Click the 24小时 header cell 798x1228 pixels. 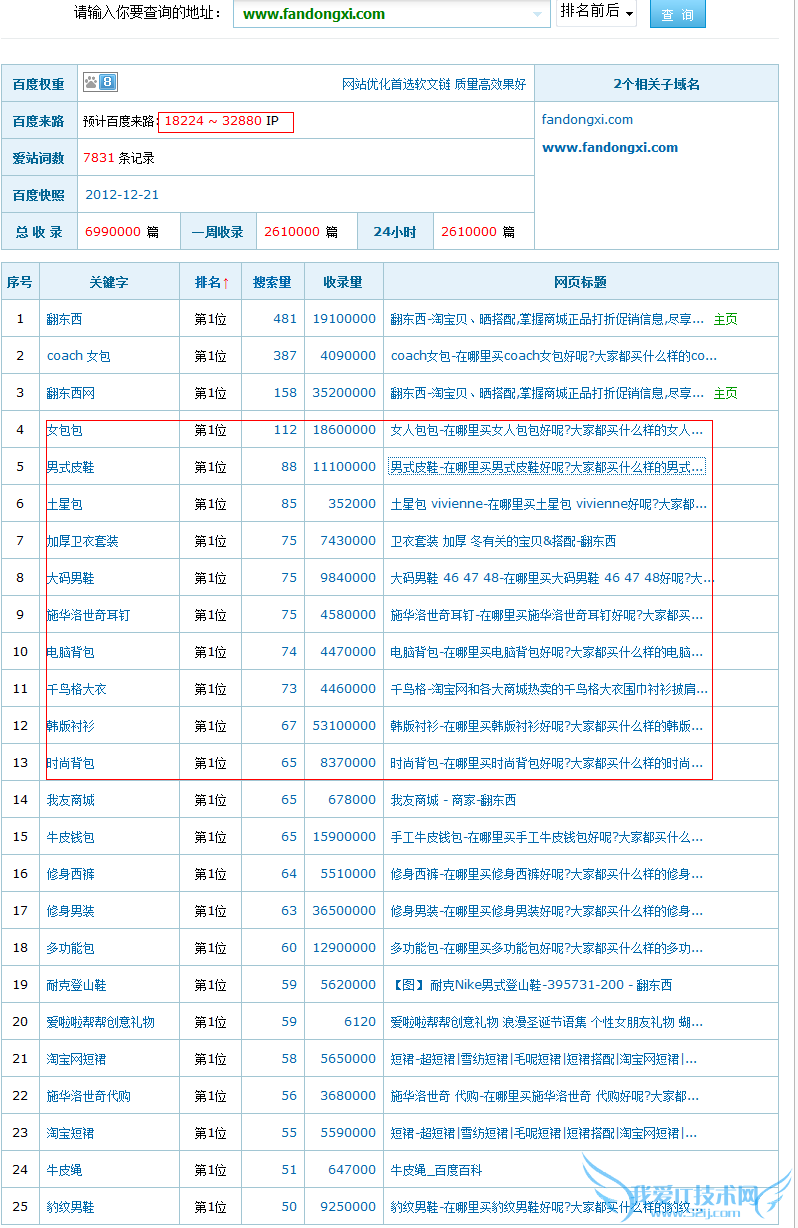[395, 232]
